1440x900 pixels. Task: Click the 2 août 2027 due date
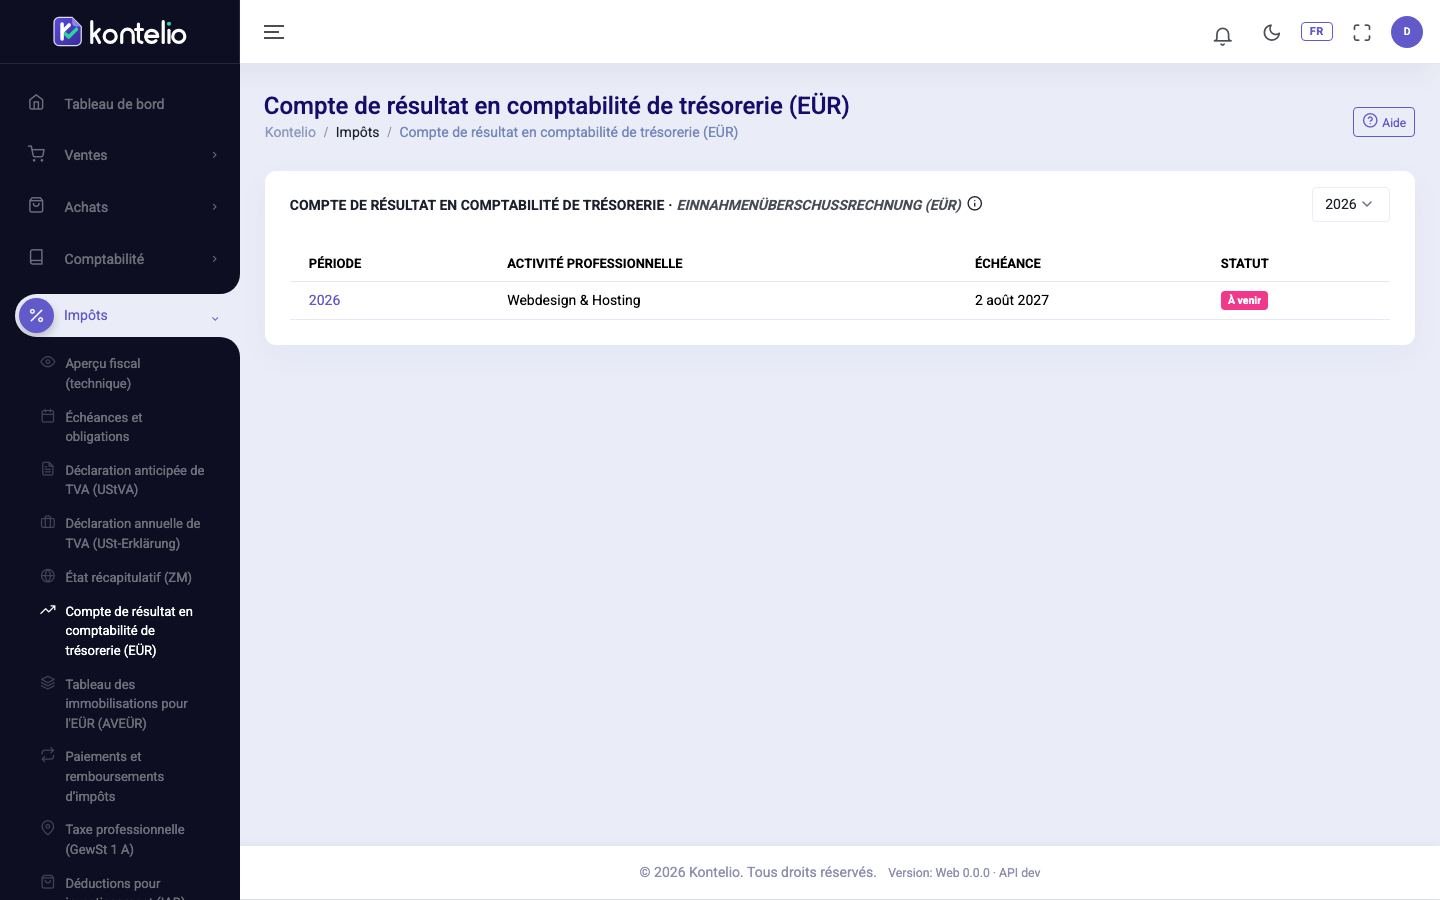pyautogui.click(x=1011, y=300)
